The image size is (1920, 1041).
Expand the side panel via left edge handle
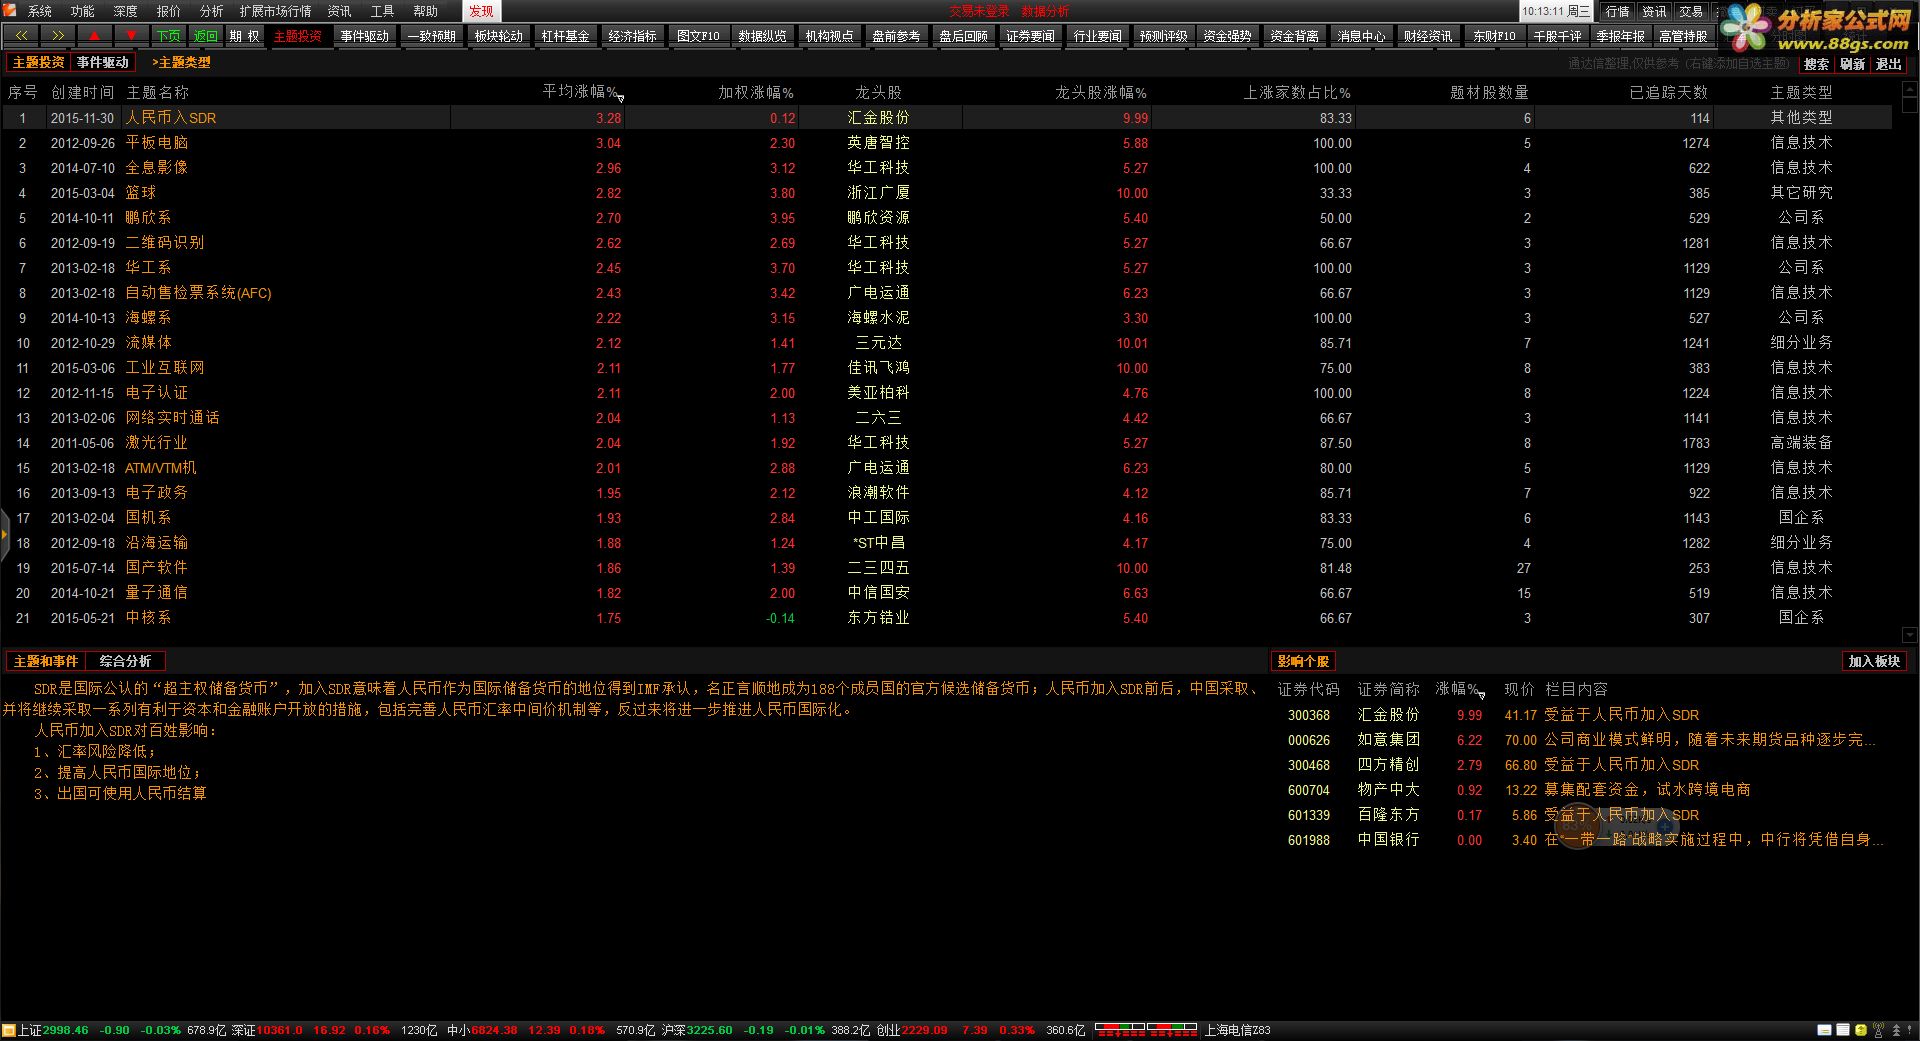4,535
